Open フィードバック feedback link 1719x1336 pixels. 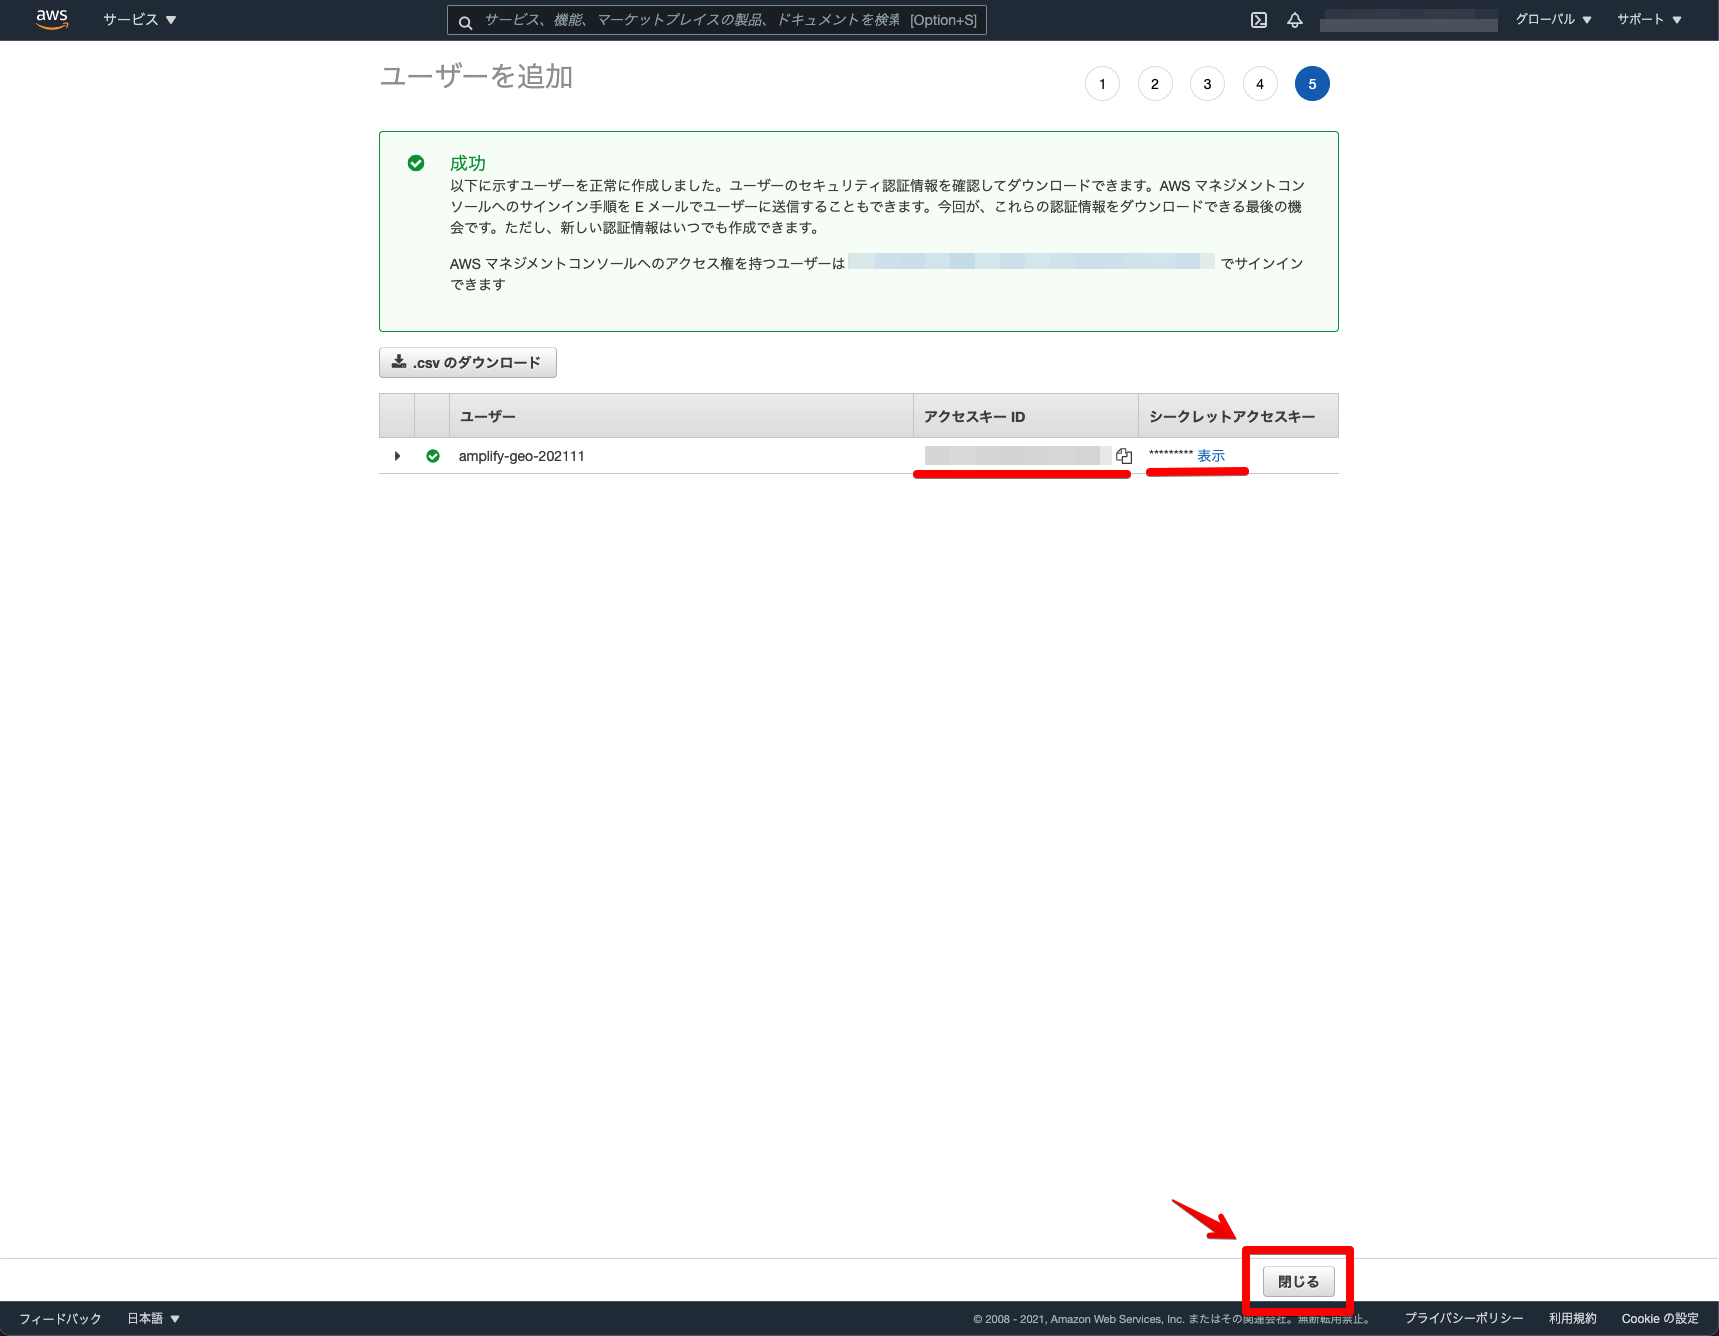pyautogui.click(x=60, y=1319)
